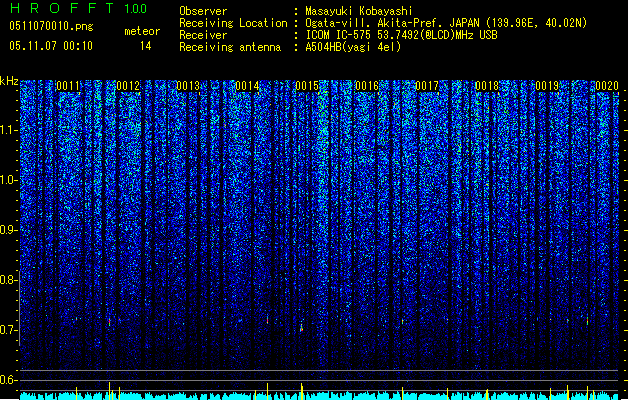Click the Observer field label
The image size is (629, 400).
203,11
